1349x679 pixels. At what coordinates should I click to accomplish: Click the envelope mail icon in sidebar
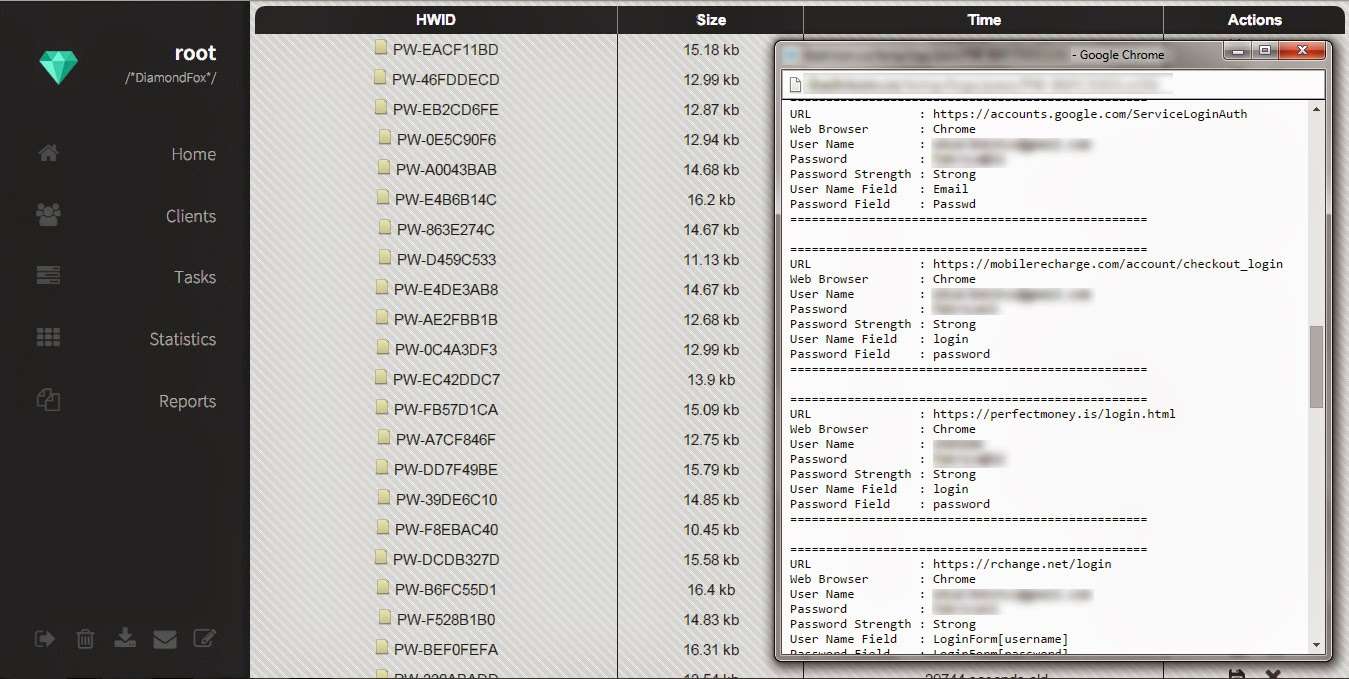(164, 638)
